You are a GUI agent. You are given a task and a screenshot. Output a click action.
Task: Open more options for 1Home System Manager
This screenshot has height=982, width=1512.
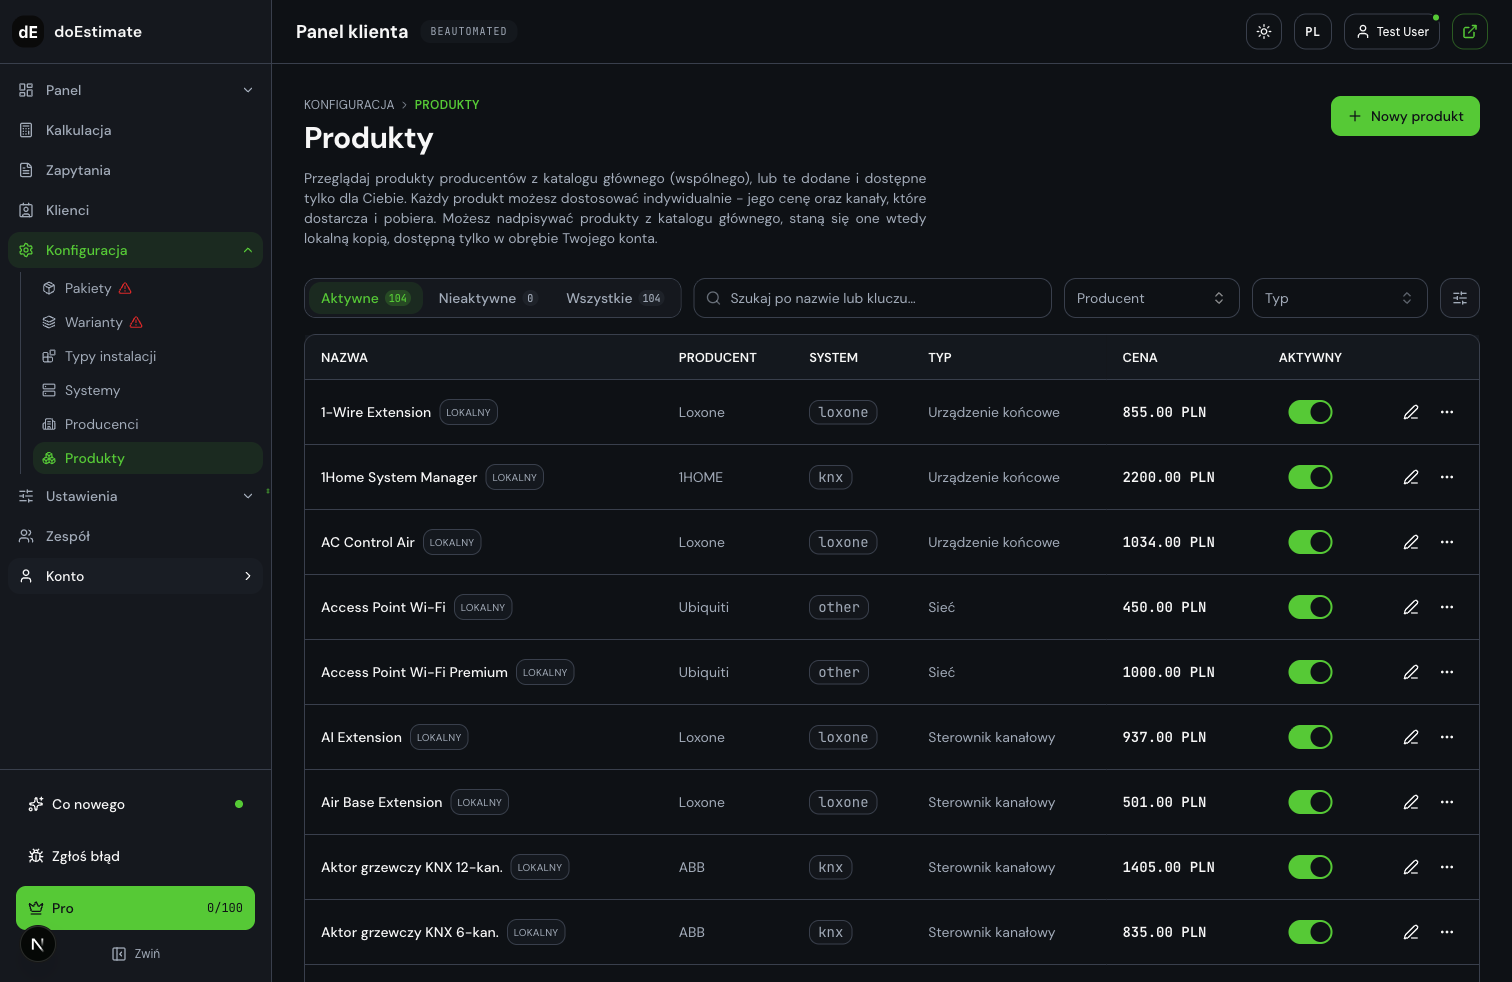1447,477
